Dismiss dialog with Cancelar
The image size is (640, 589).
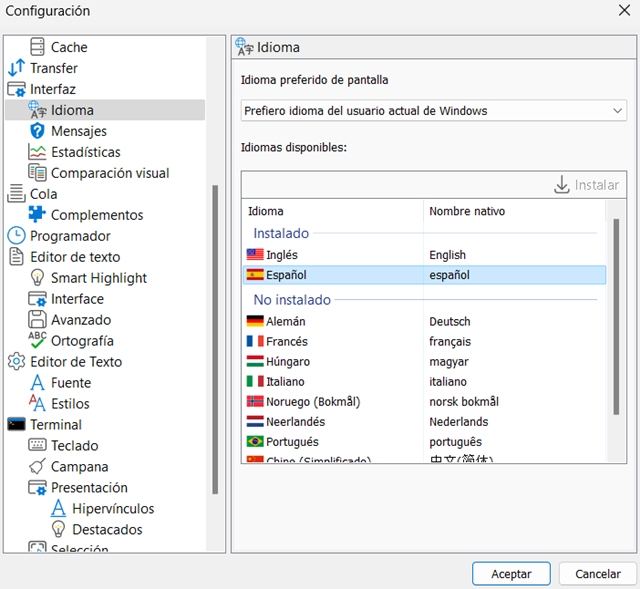[598, 574]
